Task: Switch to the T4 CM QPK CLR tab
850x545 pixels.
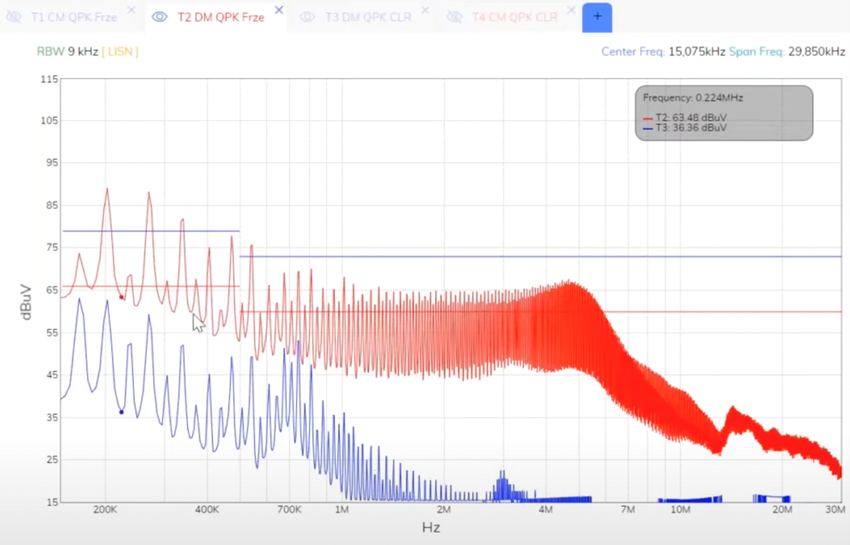Action: coord(514,17)
